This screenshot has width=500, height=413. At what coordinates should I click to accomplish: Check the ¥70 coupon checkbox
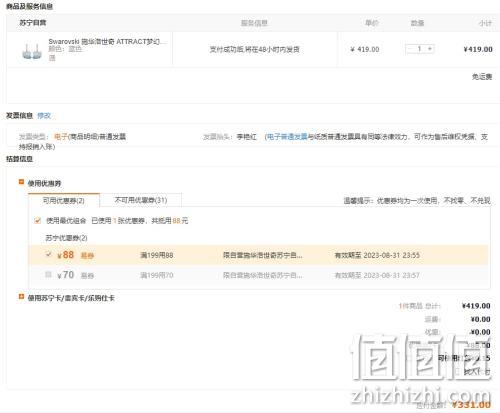click(x=48, y=275)
